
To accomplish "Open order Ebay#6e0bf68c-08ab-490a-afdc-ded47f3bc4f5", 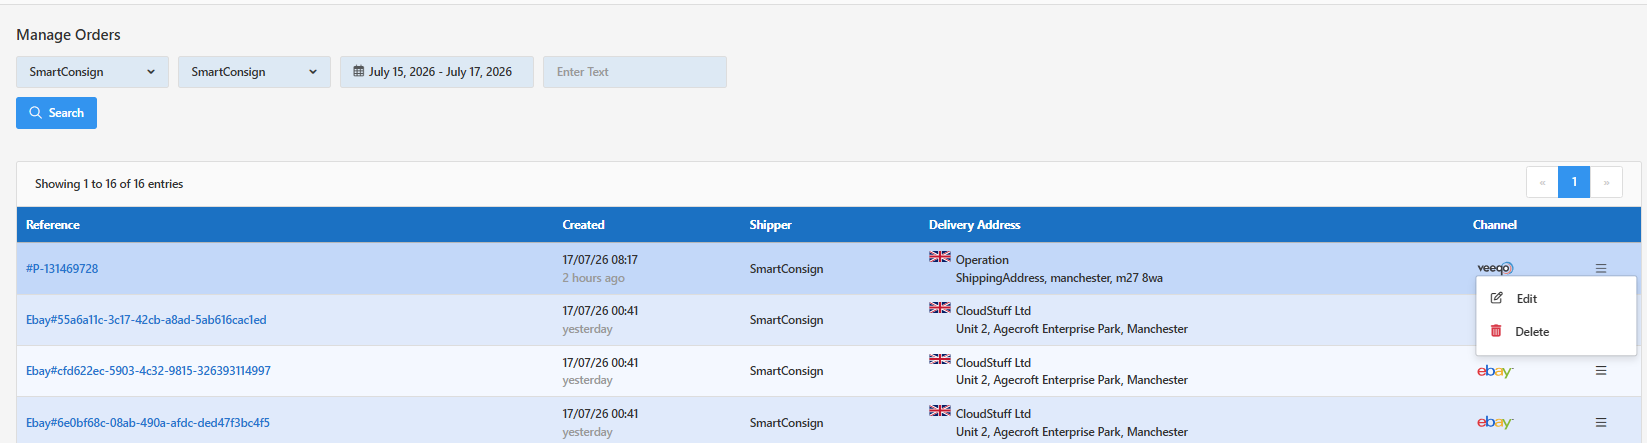I will pos(148,423).
